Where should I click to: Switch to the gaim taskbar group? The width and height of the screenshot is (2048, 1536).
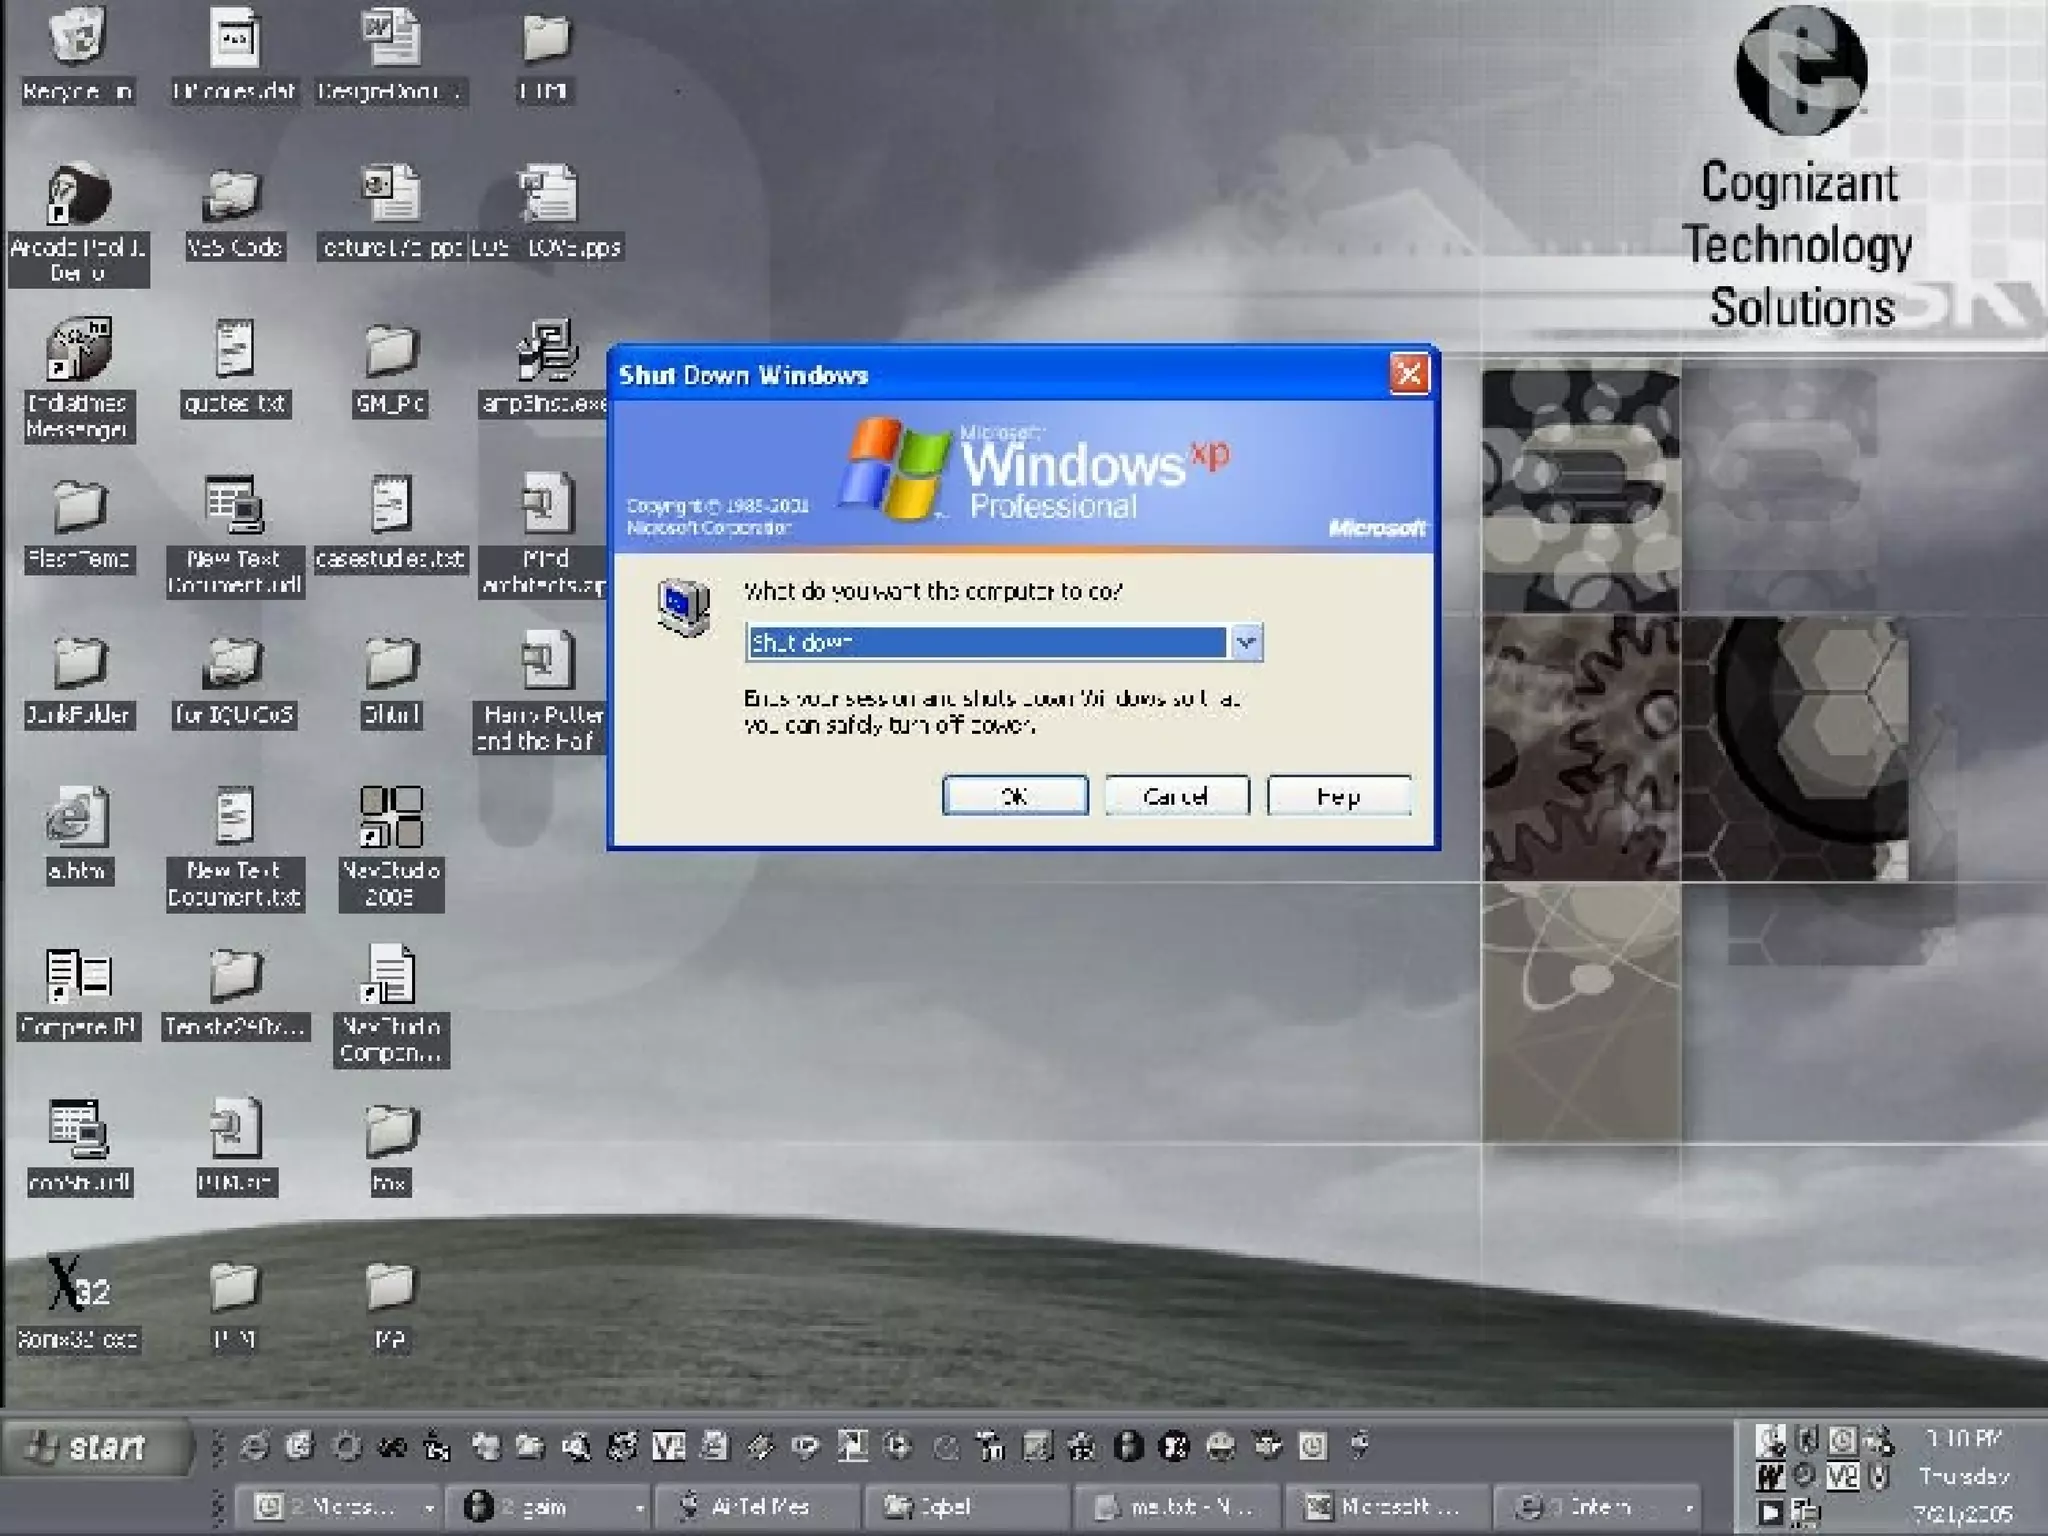545,1506
